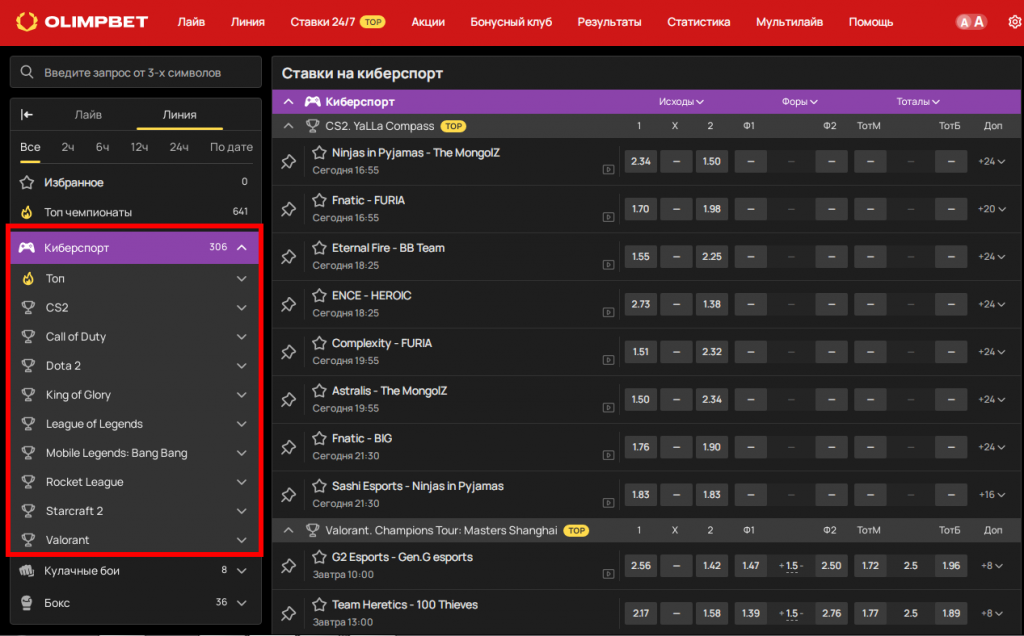The image size is (1024, 636).
Task: Bet 1.55 on Eternal Fire win
Action: pos(641,257)
